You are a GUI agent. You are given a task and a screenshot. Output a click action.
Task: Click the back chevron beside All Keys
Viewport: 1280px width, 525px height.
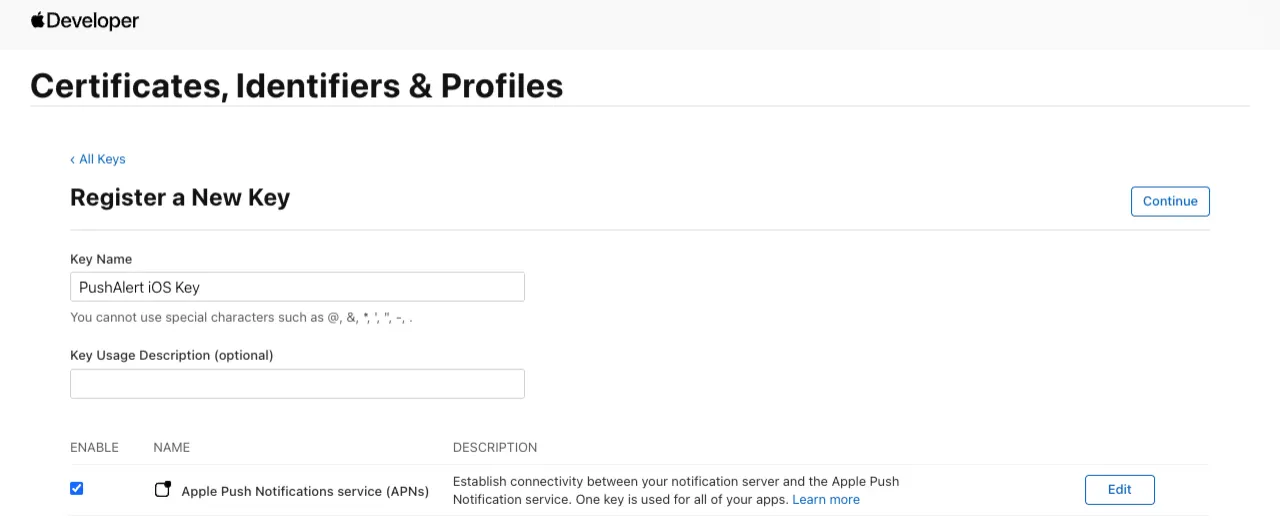pos(72,160)
